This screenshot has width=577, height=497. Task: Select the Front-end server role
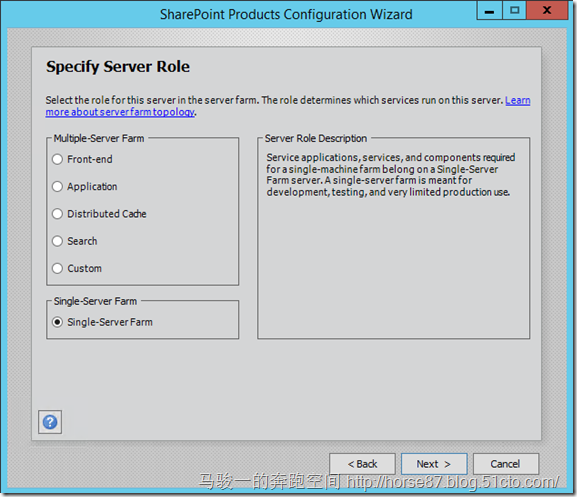click(57, 159)
